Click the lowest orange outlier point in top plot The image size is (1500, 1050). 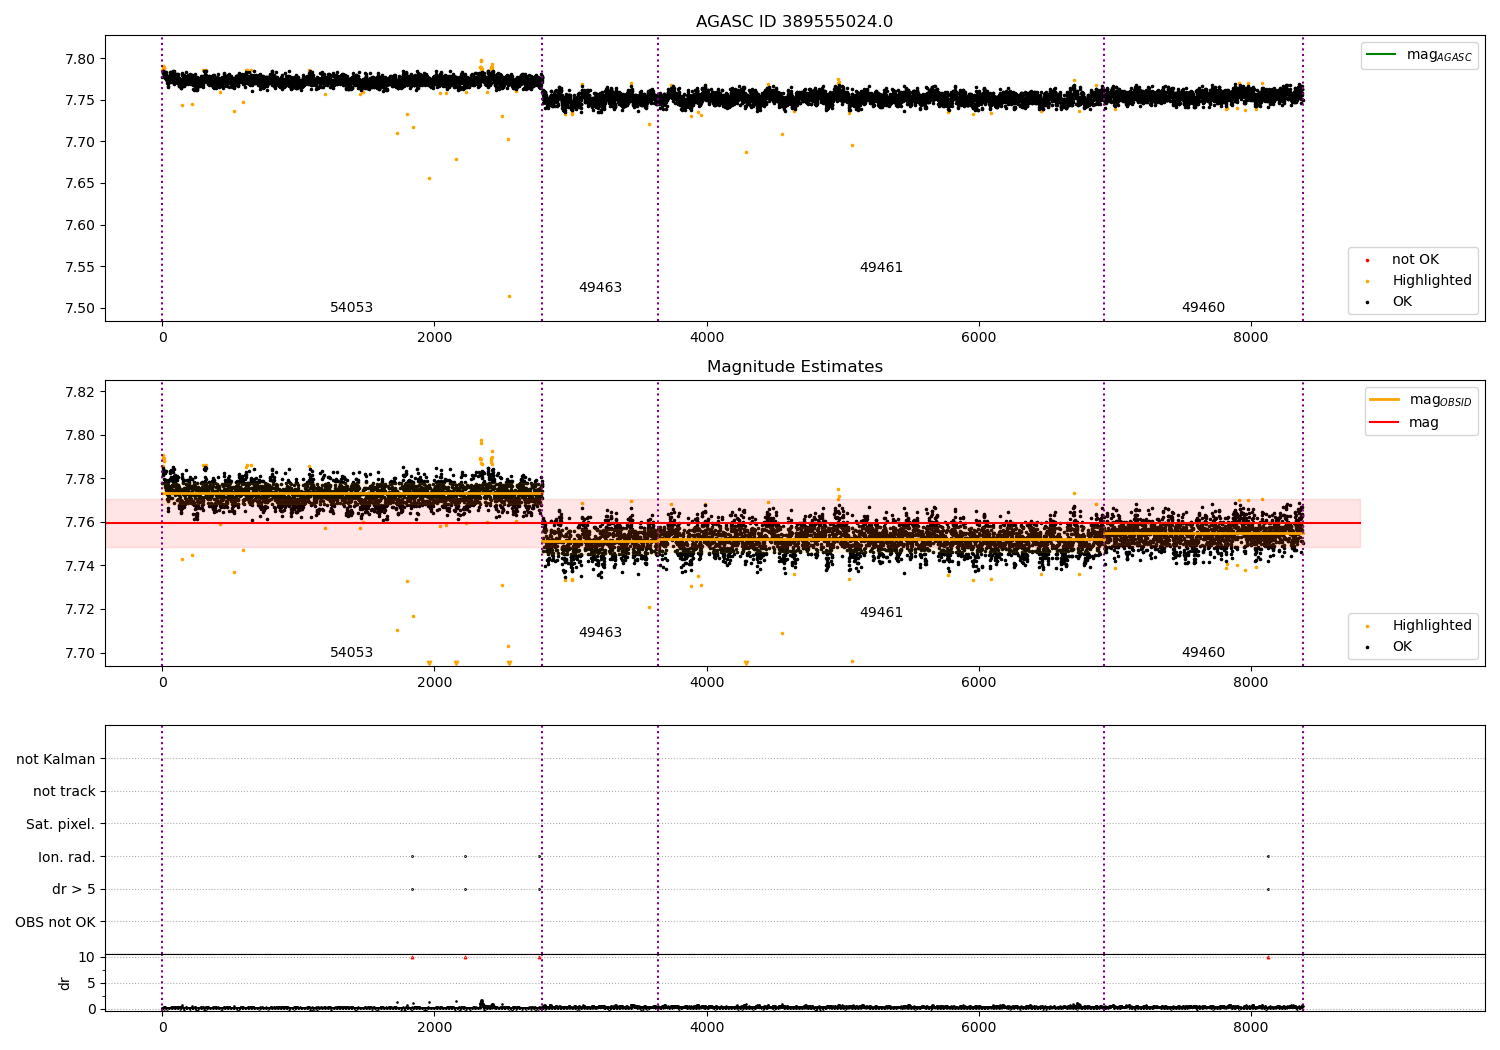(x=509, y=296)
